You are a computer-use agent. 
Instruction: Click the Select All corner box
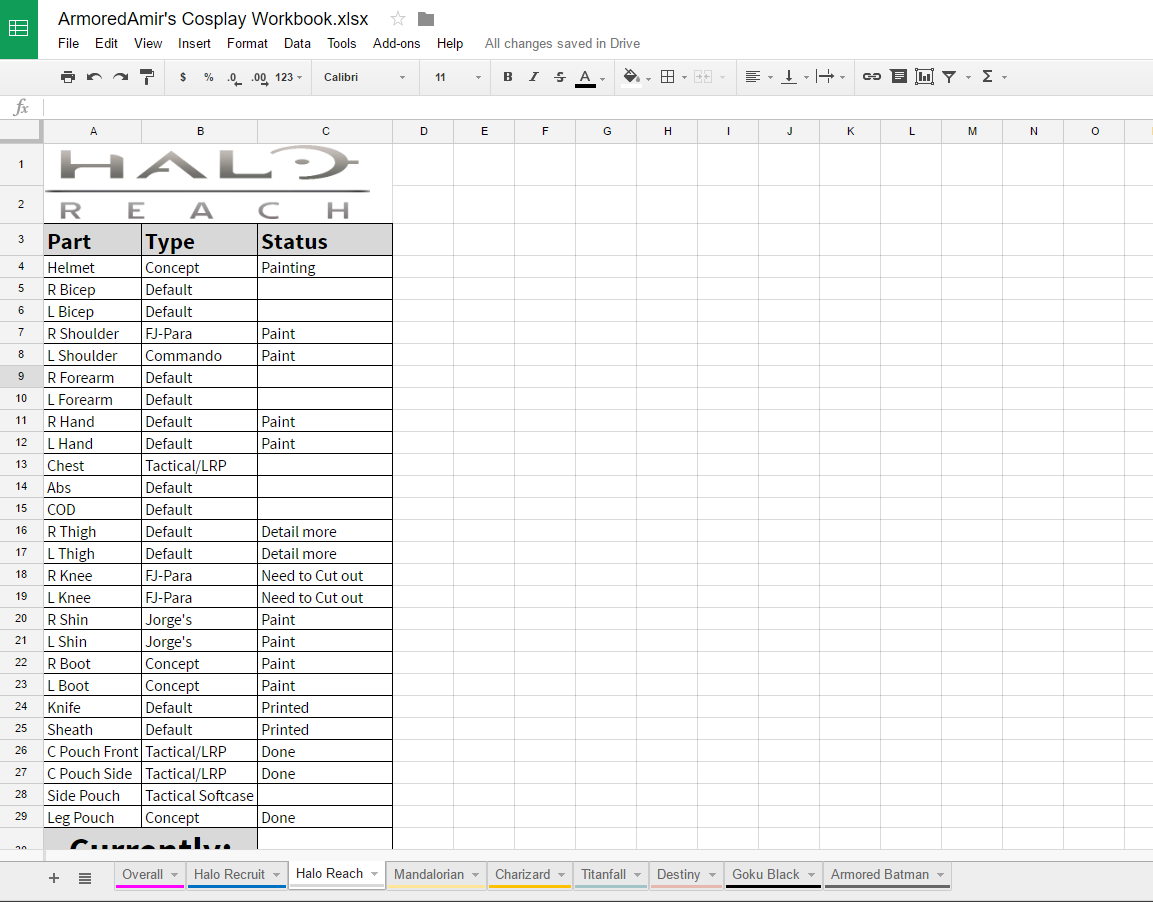pyautogui.click(x=21, y=132)
